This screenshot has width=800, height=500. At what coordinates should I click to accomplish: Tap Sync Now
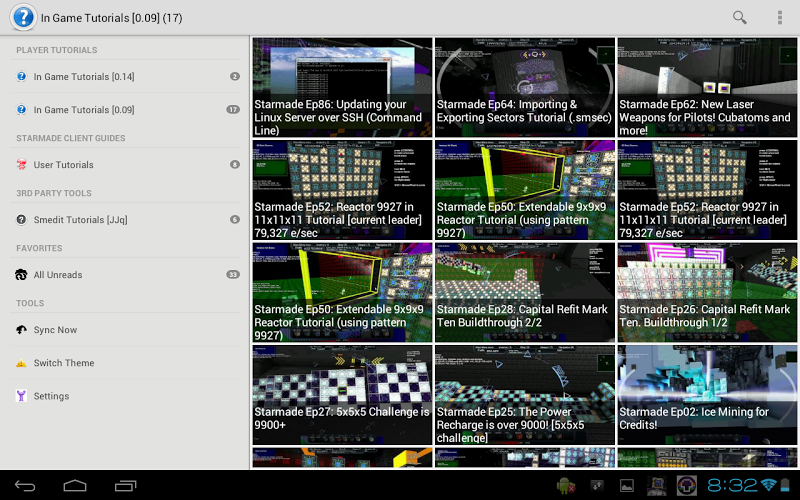click(125, 330)
